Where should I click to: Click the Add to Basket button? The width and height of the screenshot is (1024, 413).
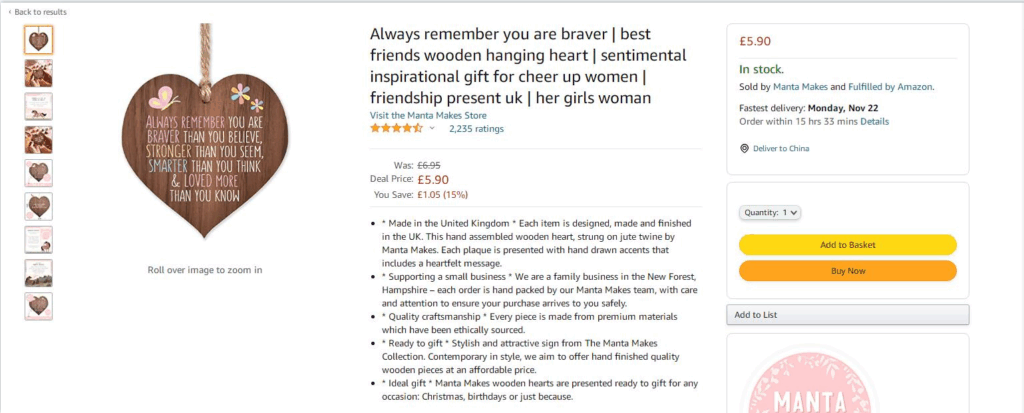coord(848,245)
